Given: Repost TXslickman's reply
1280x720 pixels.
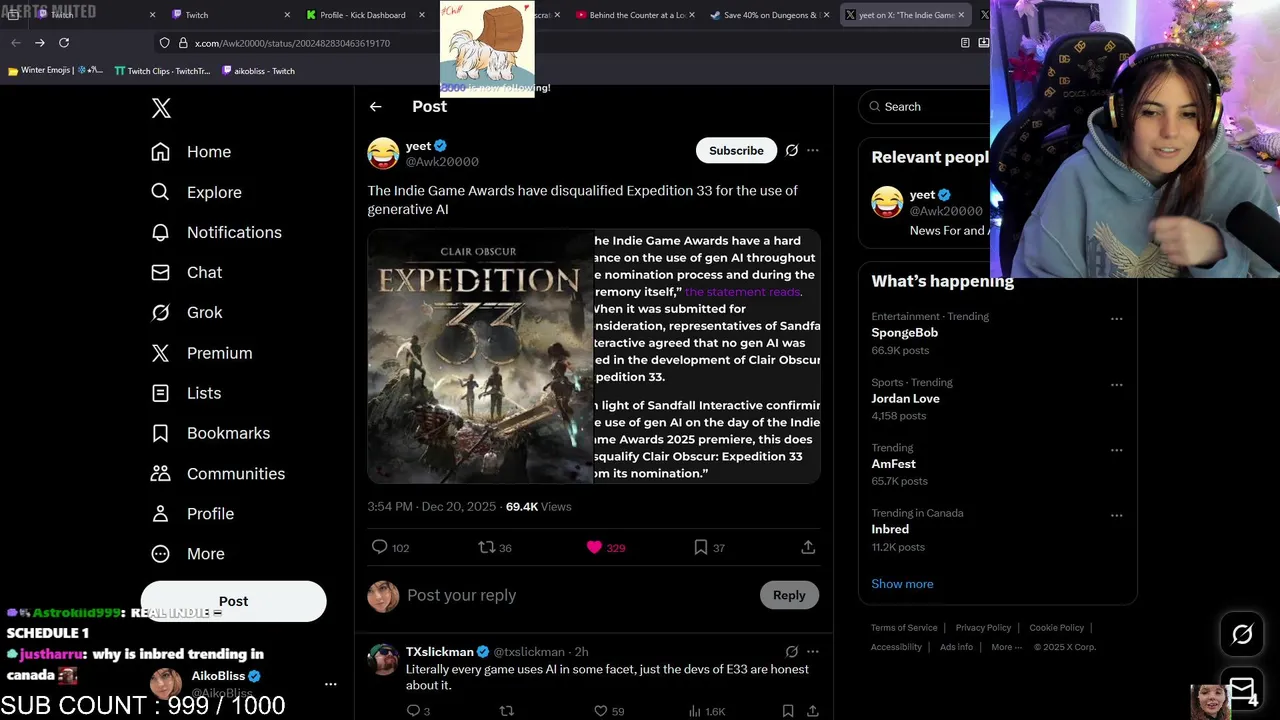Looking at the screenshot, I should (506, 711).
